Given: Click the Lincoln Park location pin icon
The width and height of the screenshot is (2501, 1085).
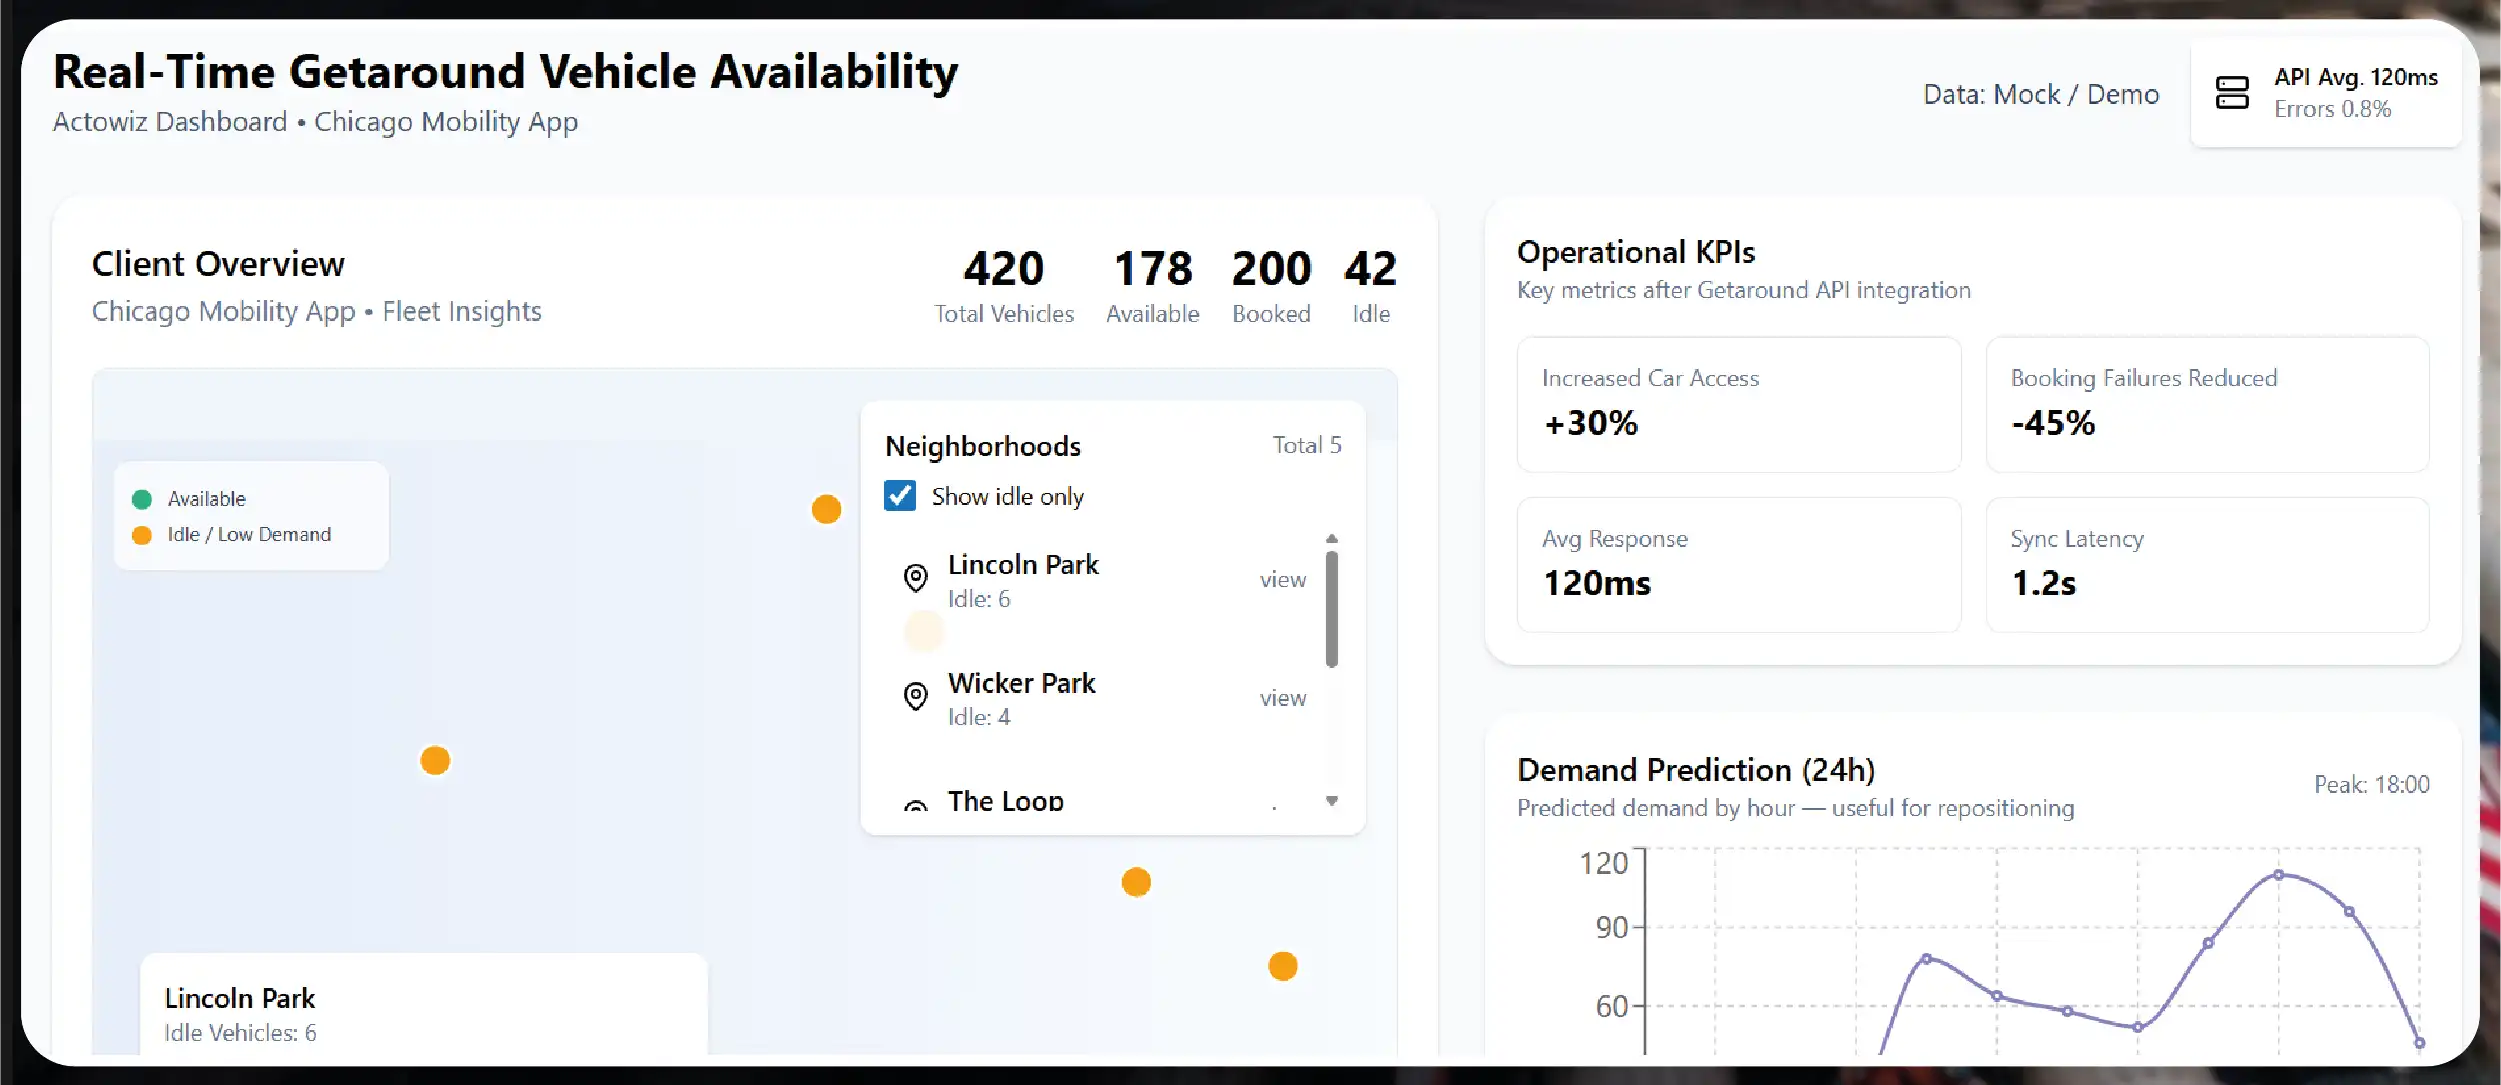Looking at the screenshot, I should 915,578.
